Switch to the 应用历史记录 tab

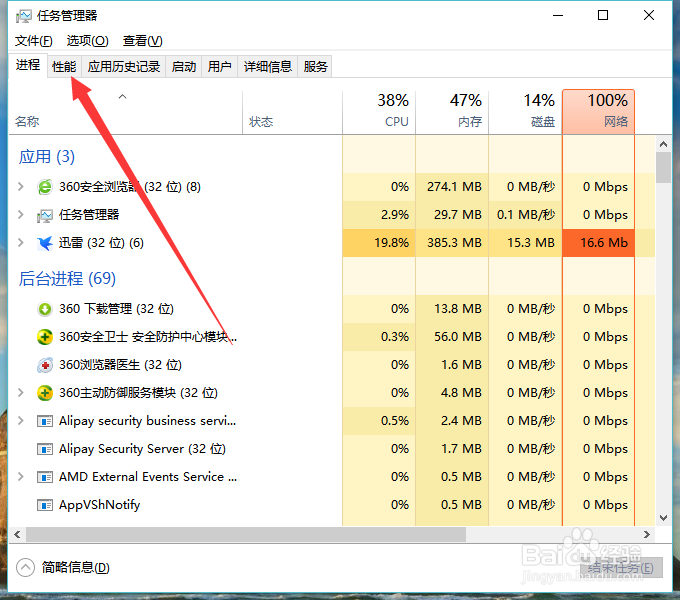coord(124,67)
